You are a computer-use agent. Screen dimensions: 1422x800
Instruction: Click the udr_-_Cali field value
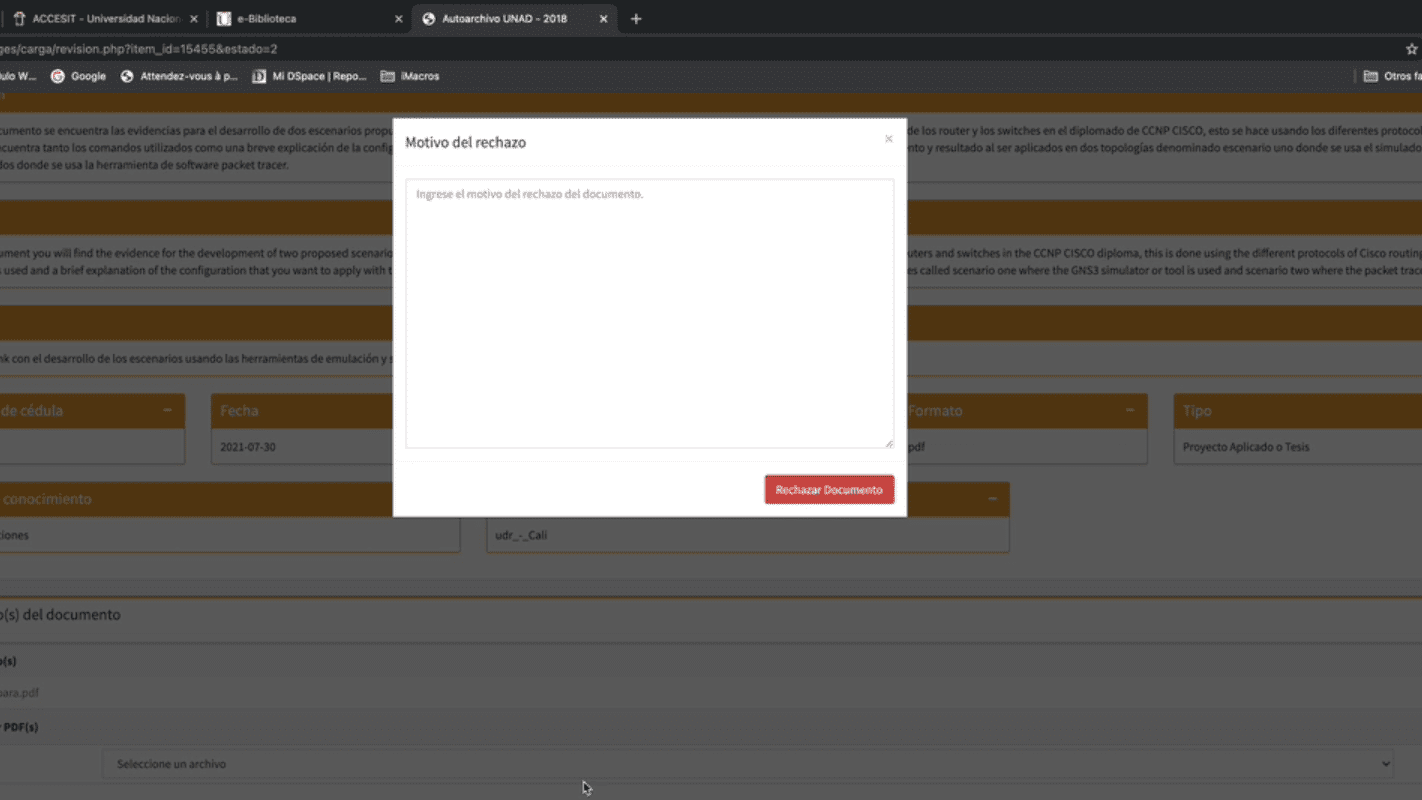[521, 535]
